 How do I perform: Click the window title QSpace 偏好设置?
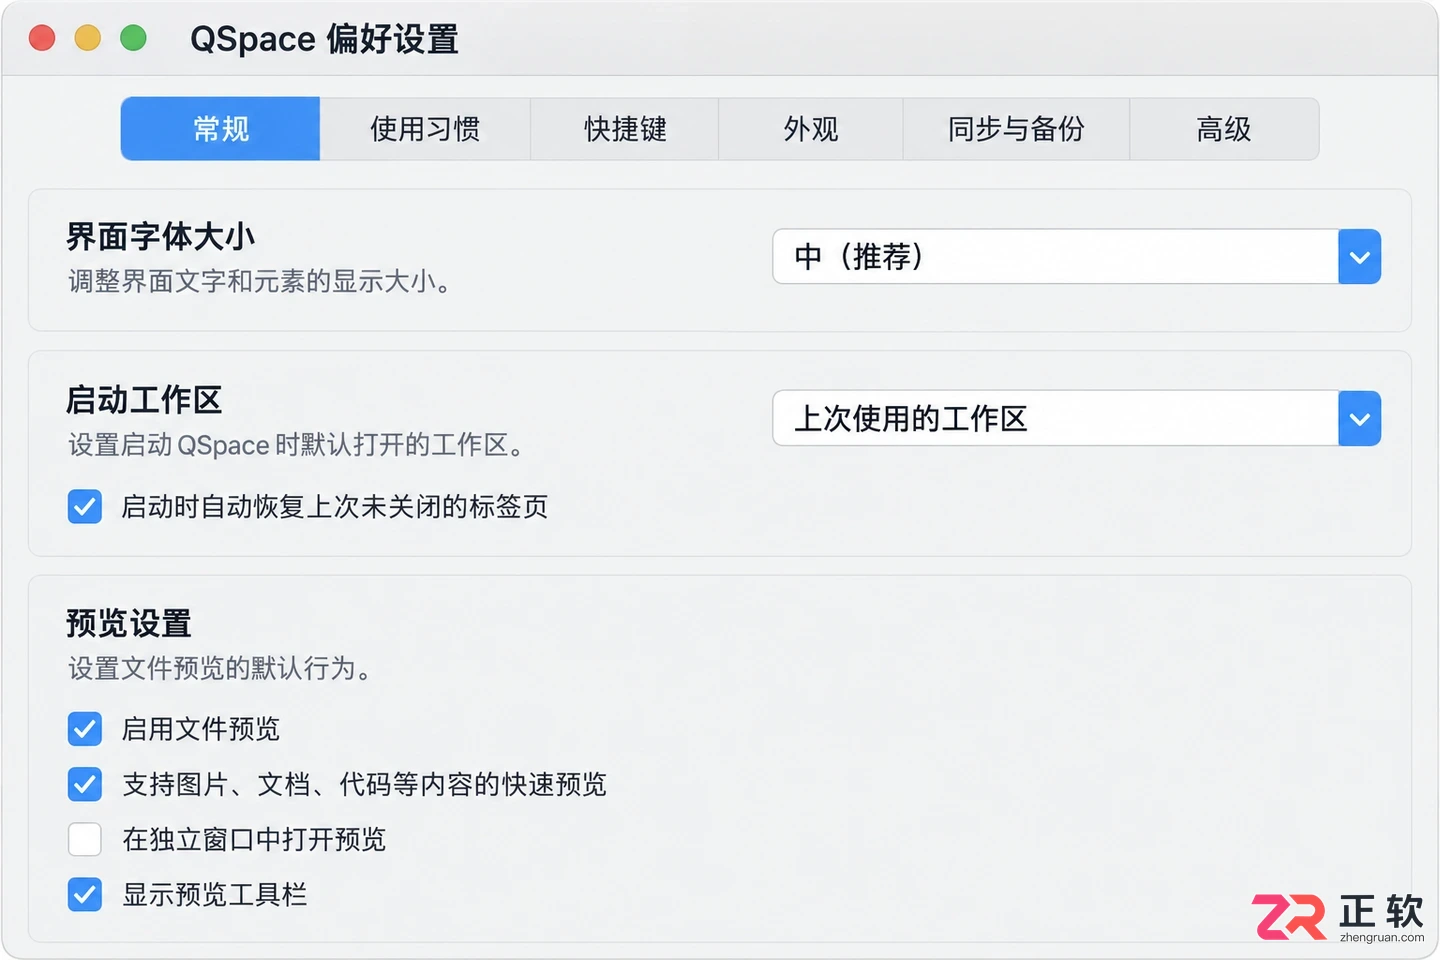[324, 39]
